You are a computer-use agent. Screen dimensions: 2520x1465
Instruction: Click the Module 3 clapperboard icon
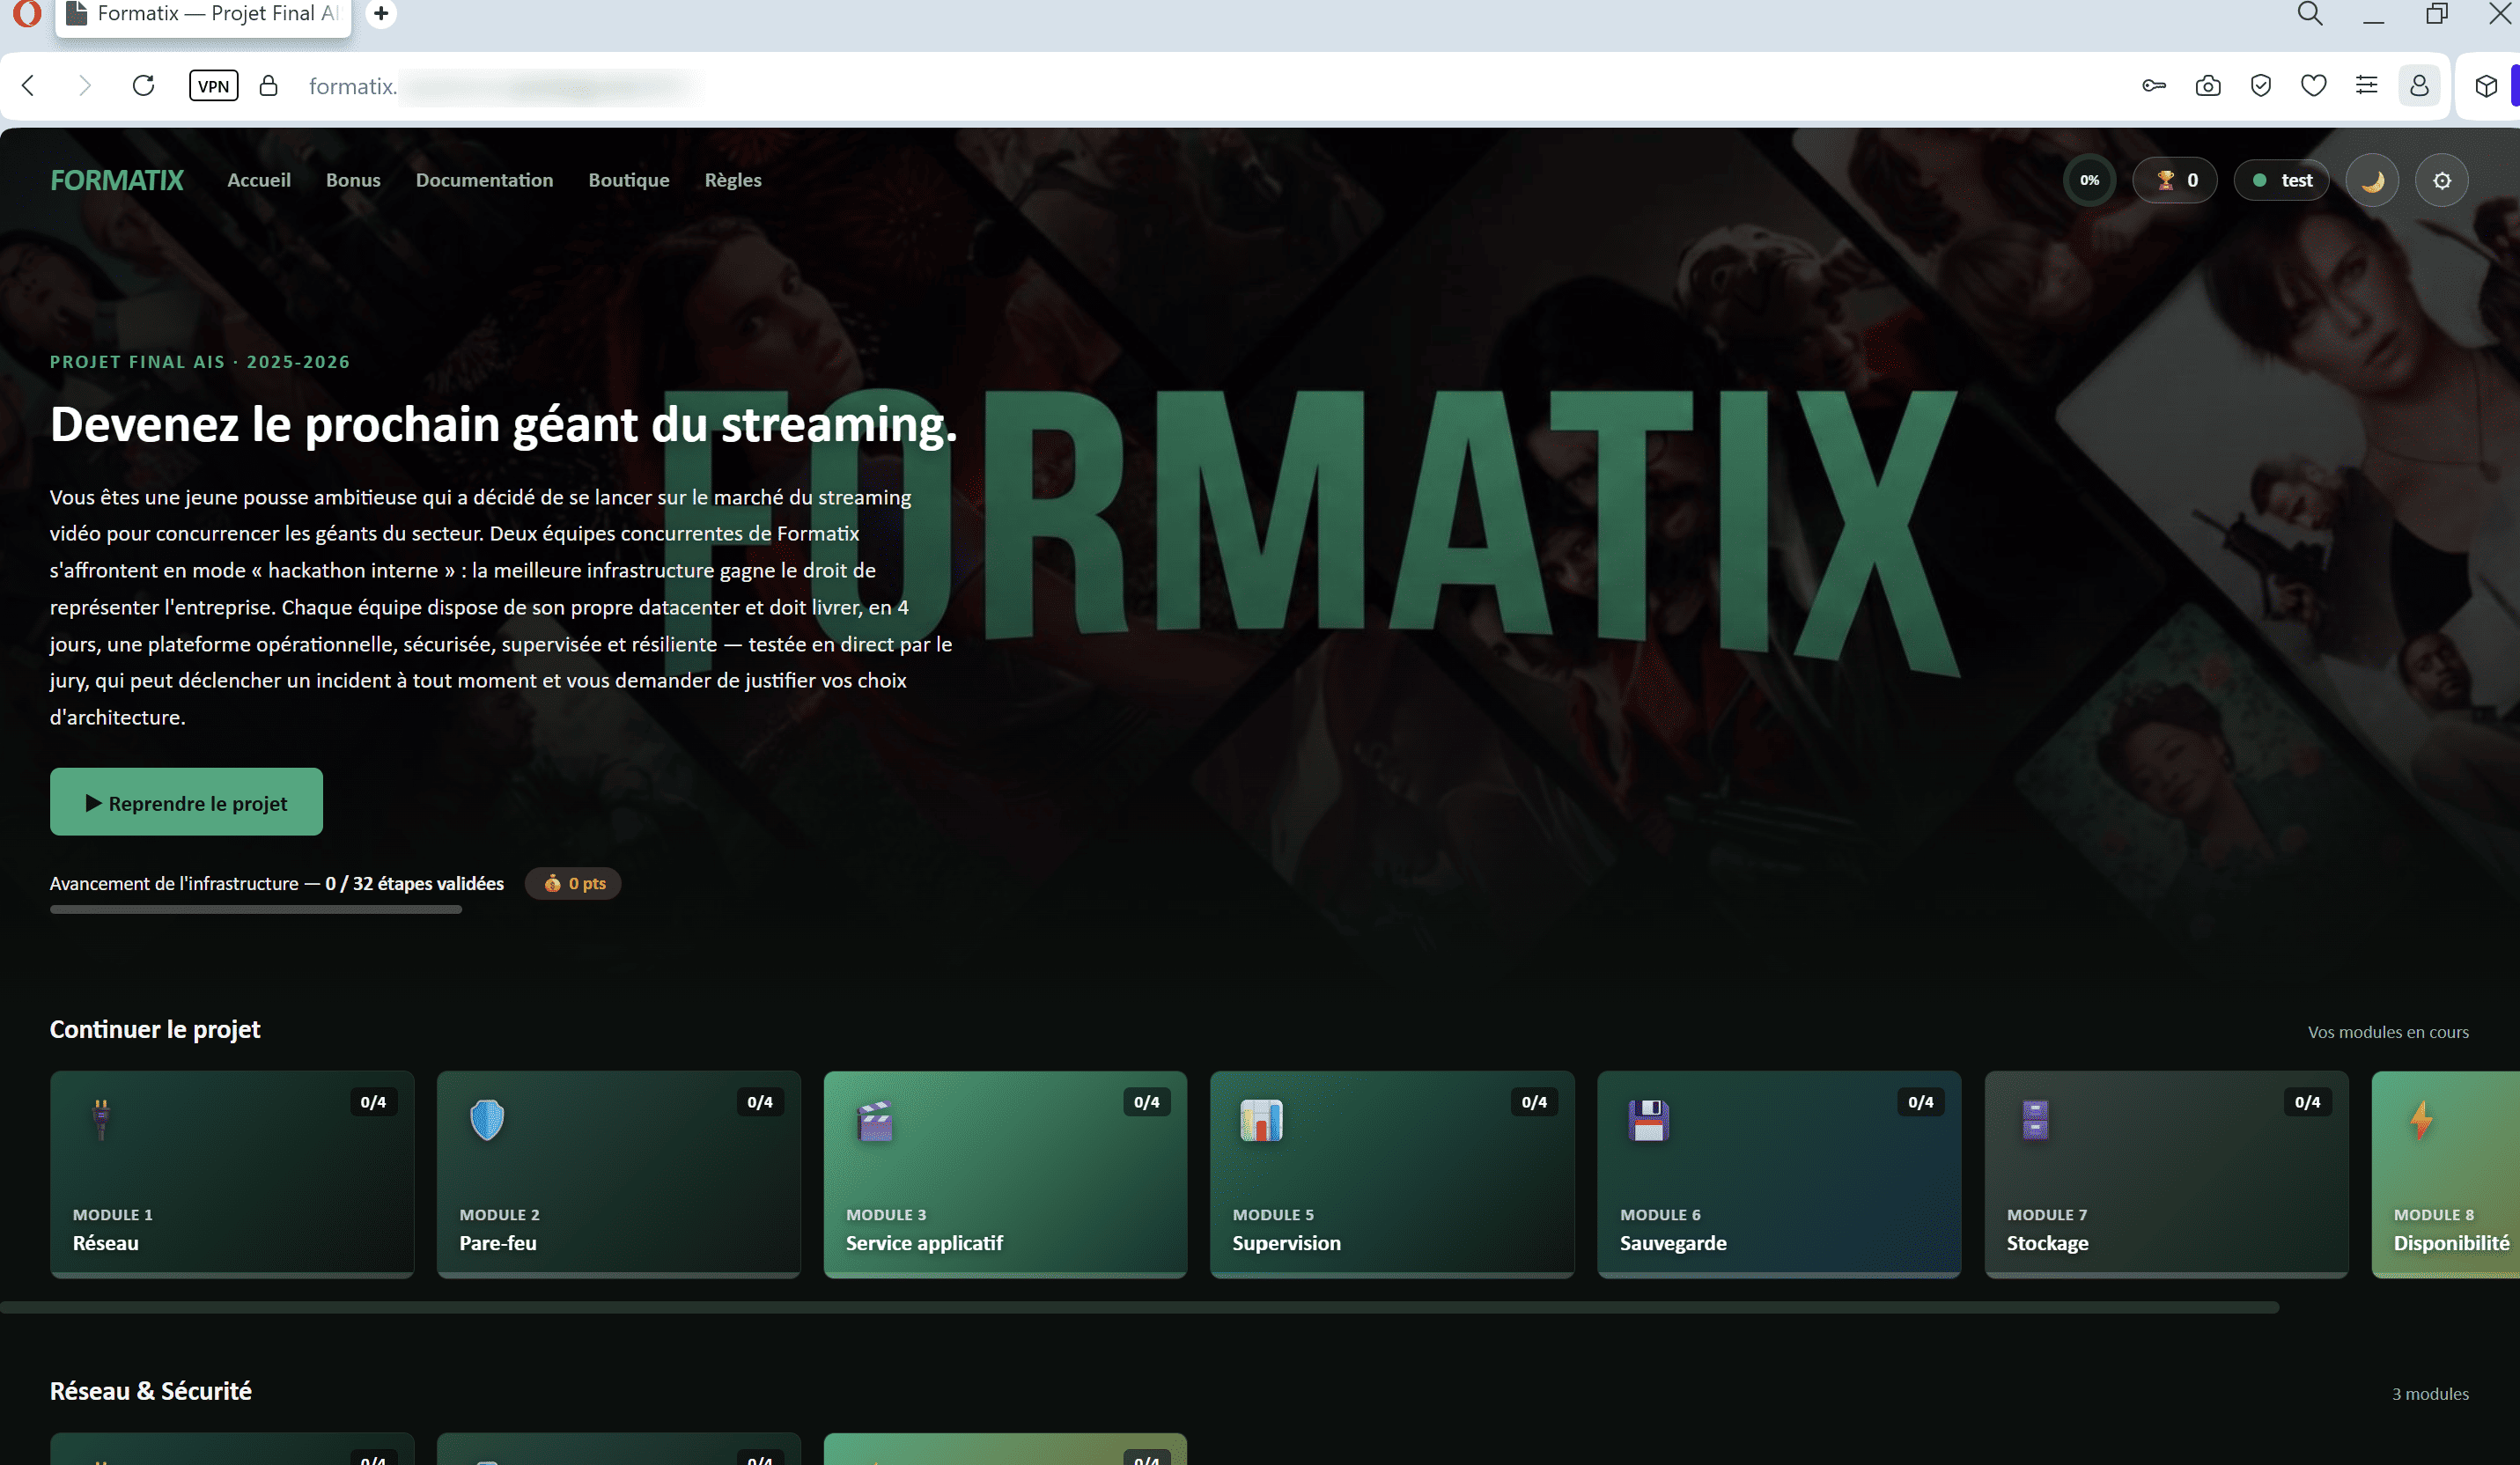click(x=875, y=1121)
